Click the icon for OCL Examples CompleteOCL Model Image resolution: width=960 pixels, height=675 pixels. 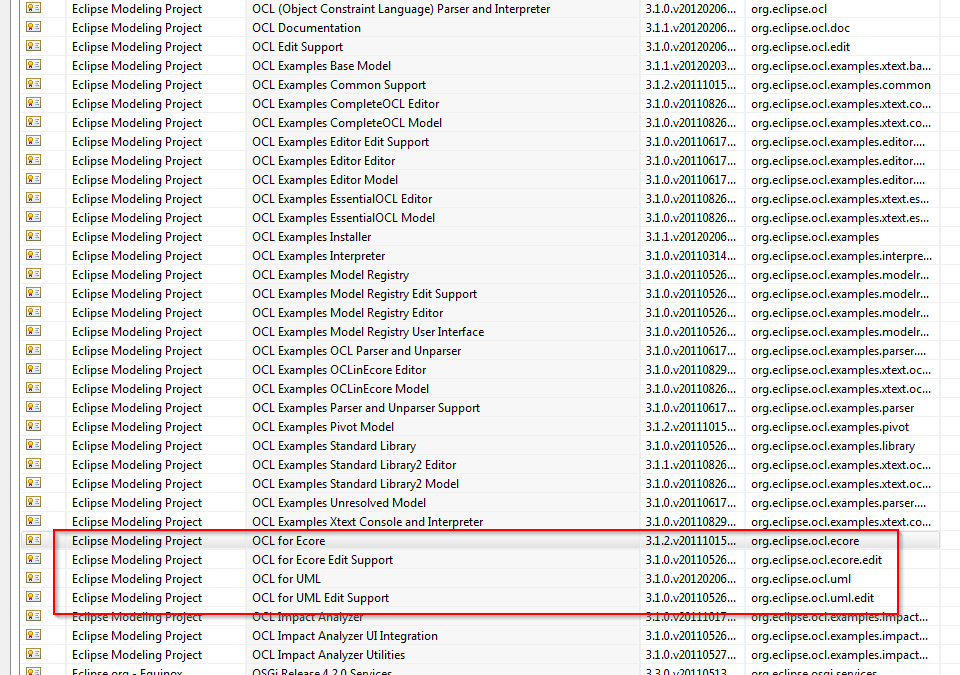coord(34,122)
